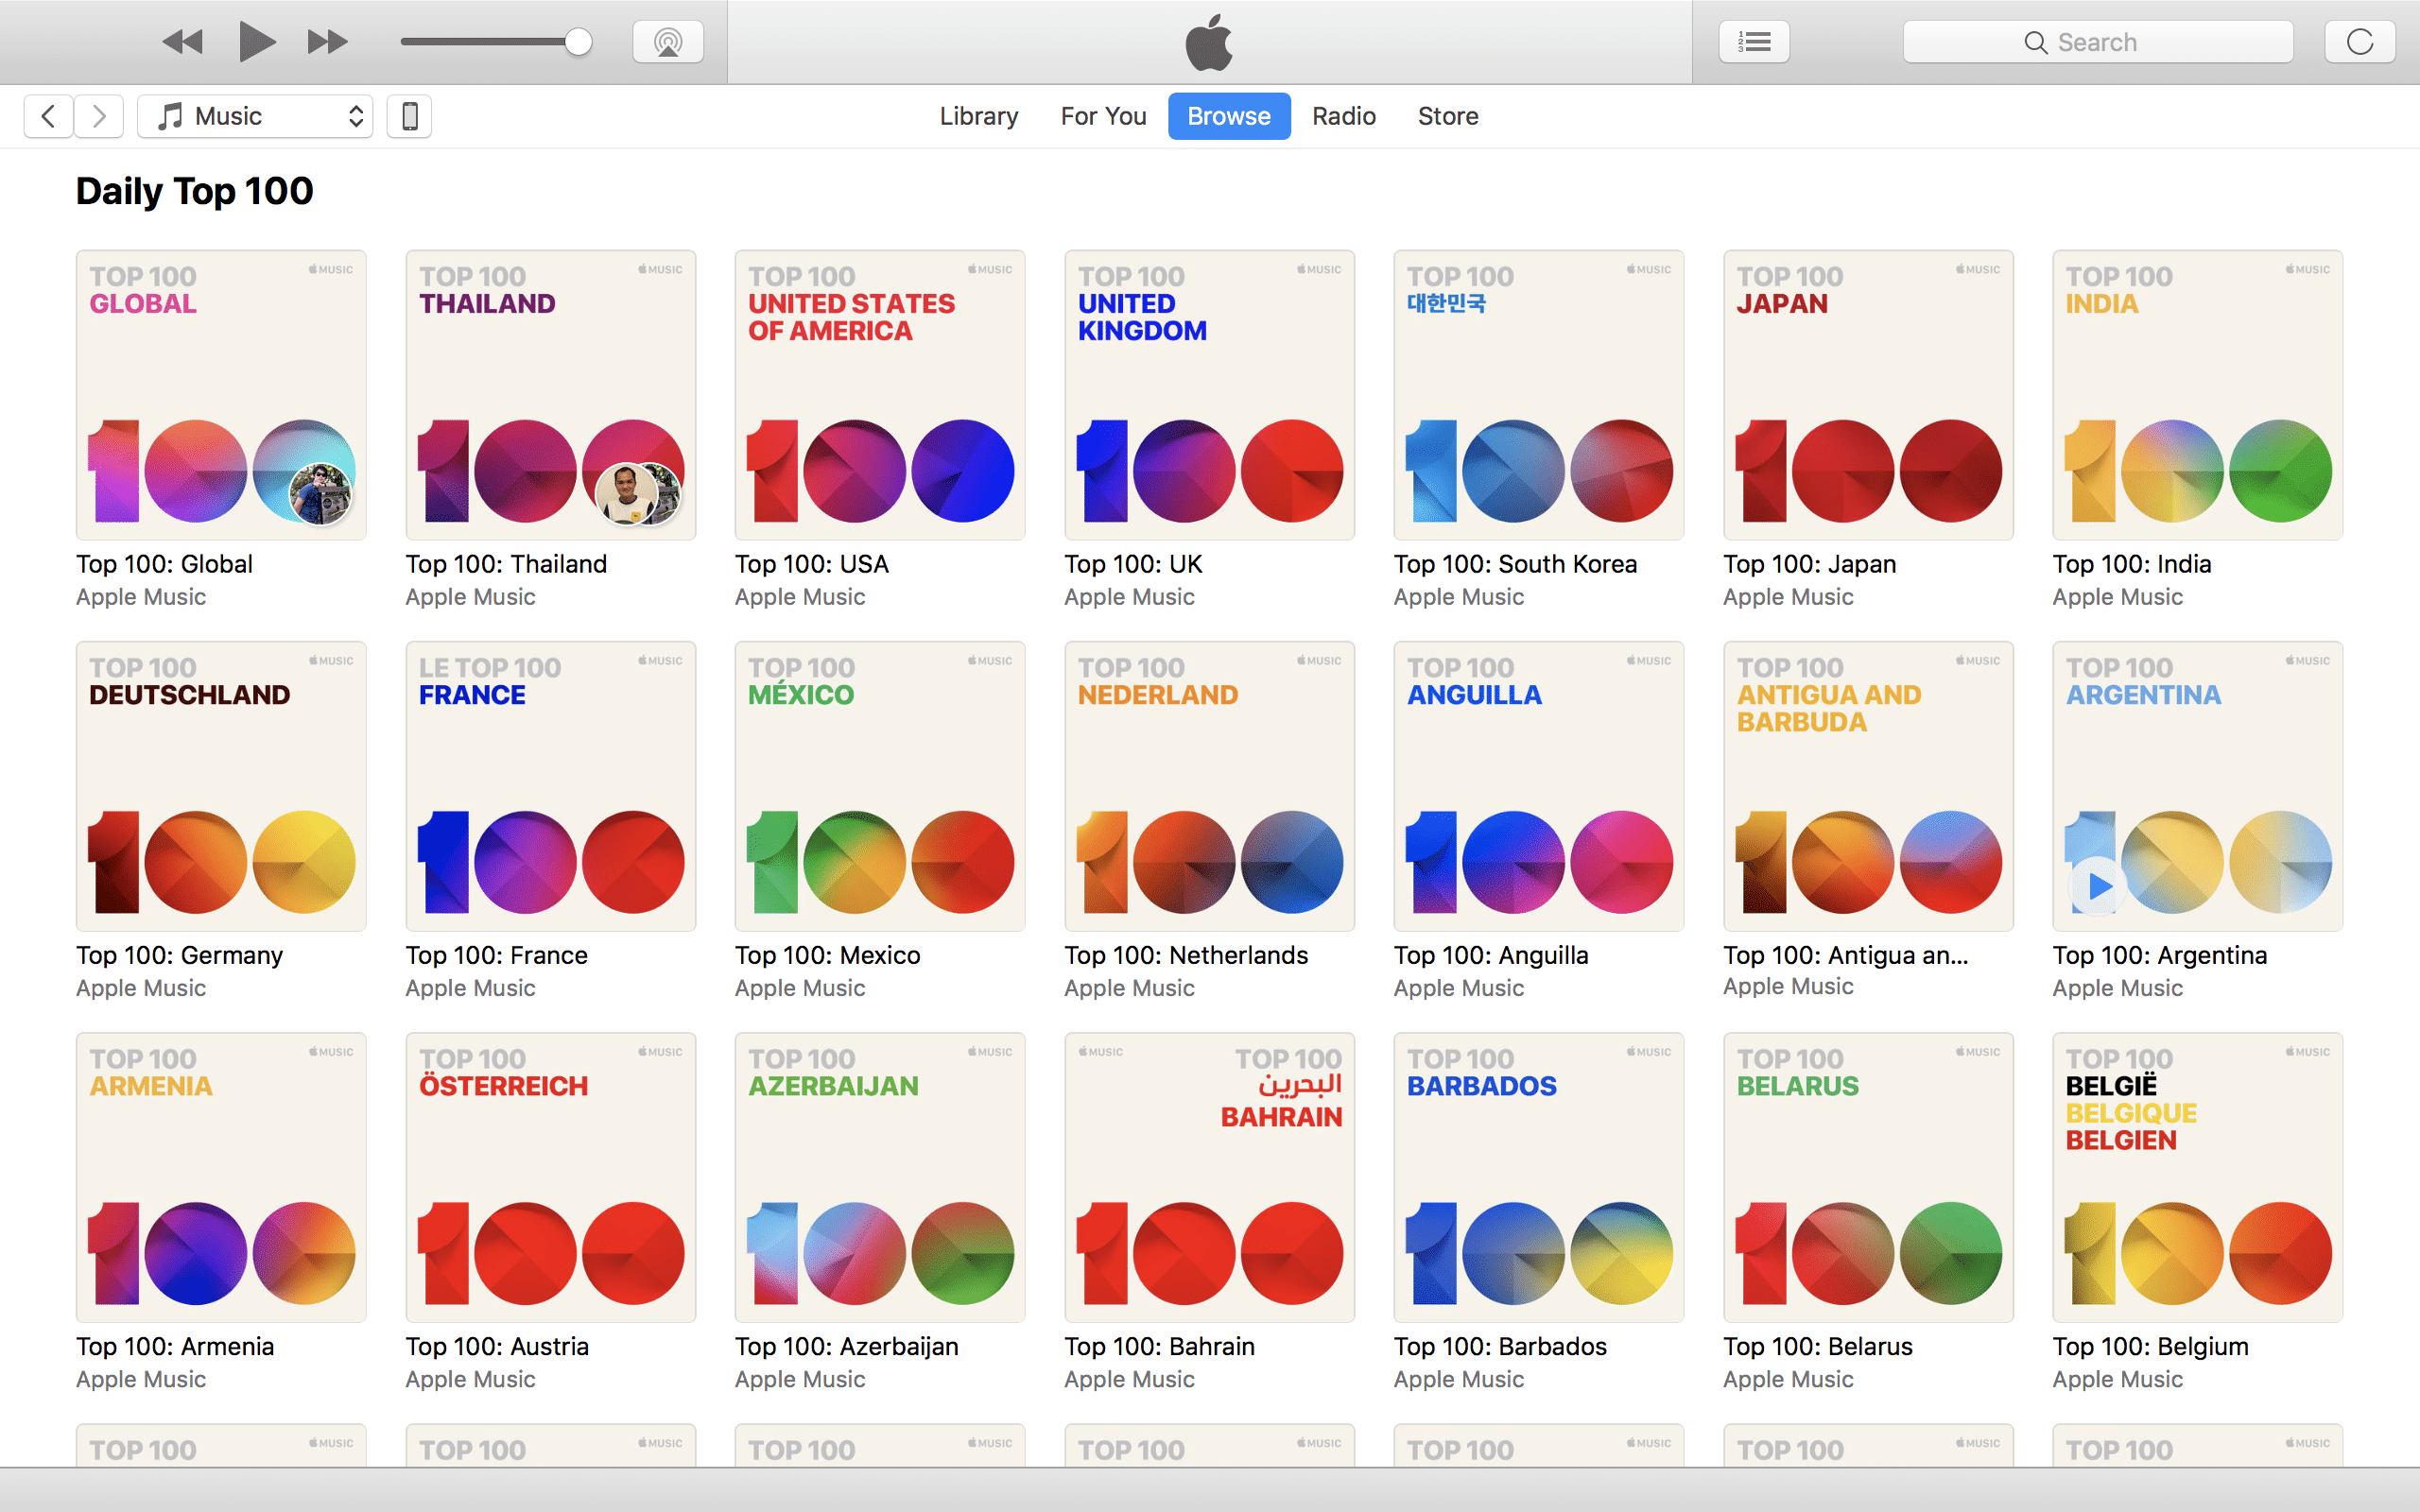This screenshot has width=2420, height=1512.
Task: Click the iPhone device icon
Action: coord(409,116)
